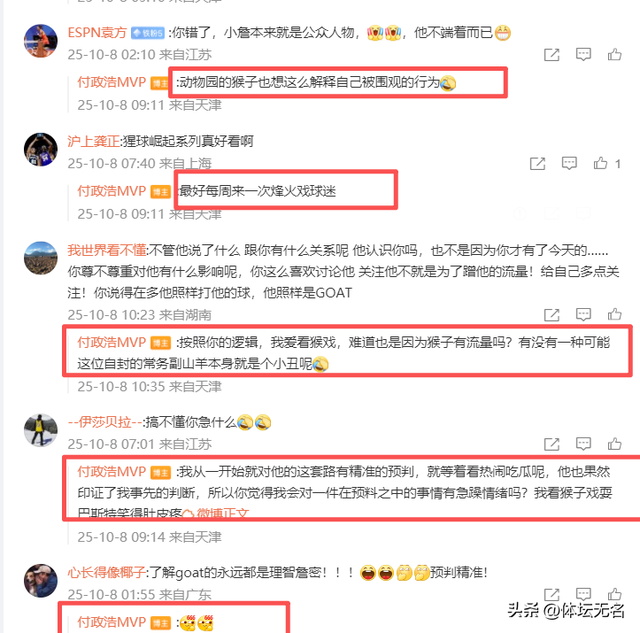The width and height of the screenshot is (640, 633).
Task: Share ESPN袁方's comment via forward icon
Action: (551, 55)
